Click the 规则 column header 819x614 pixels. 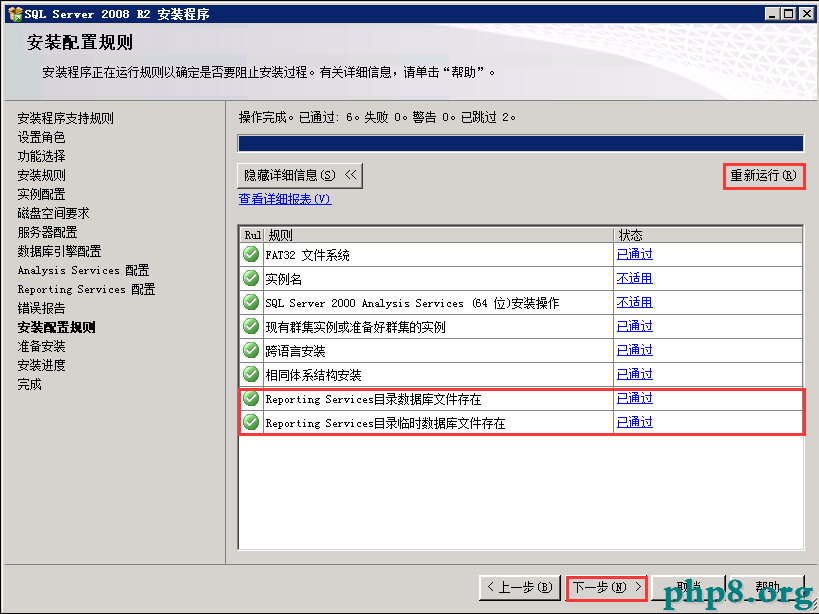(439, 235)
